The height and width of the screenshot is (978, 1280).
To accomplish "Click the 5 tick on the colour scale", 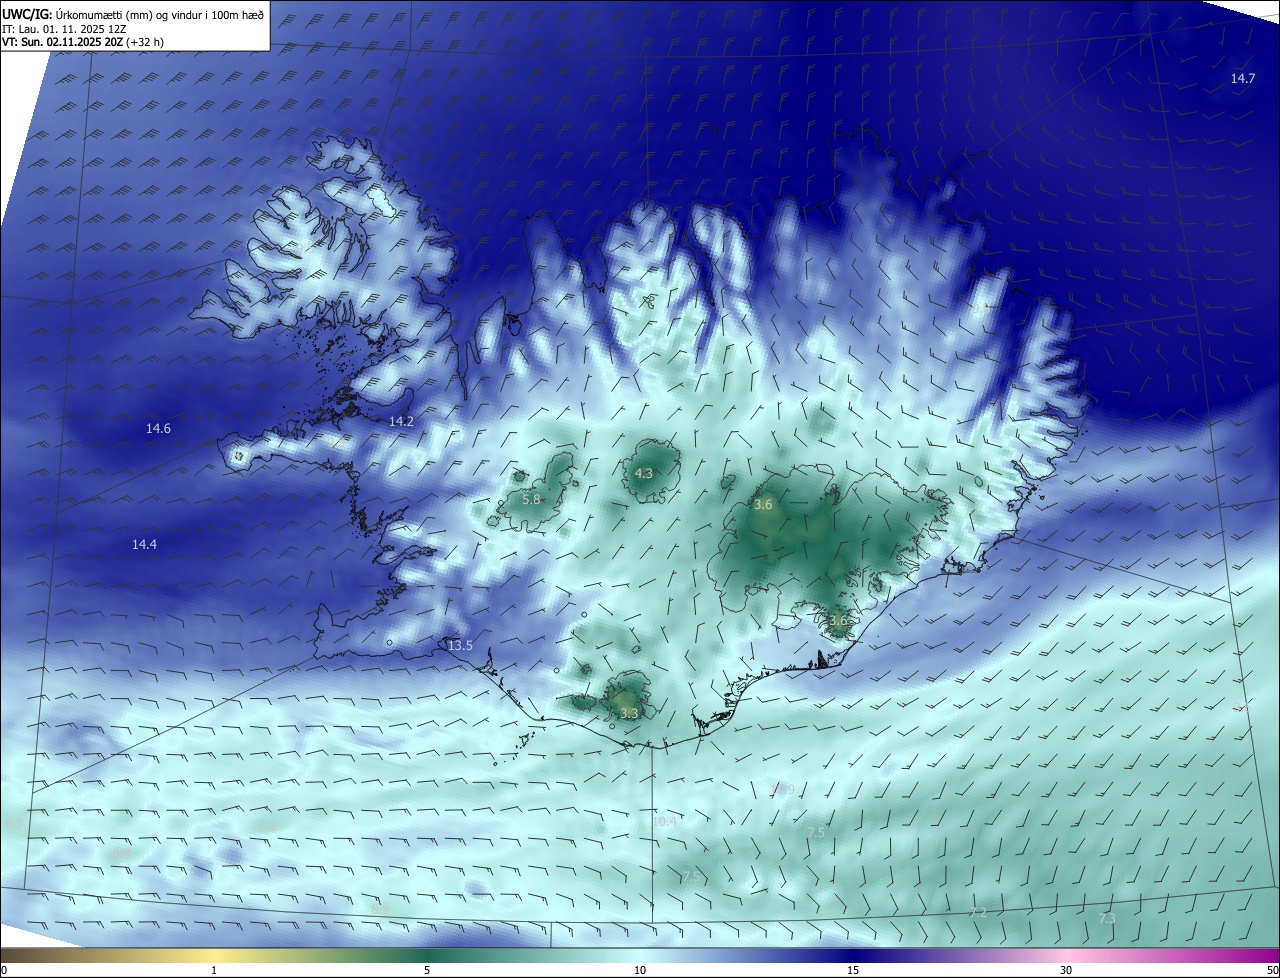I will click(x=427, y=970).
